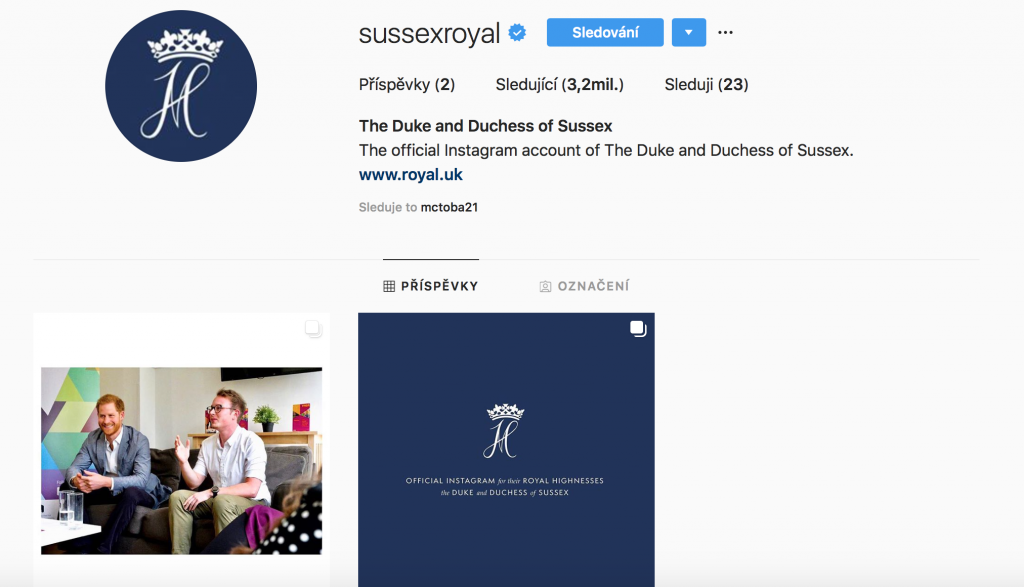Click the carousel icon on the navy post
The image size is (1024, 587).
(638, 329)
